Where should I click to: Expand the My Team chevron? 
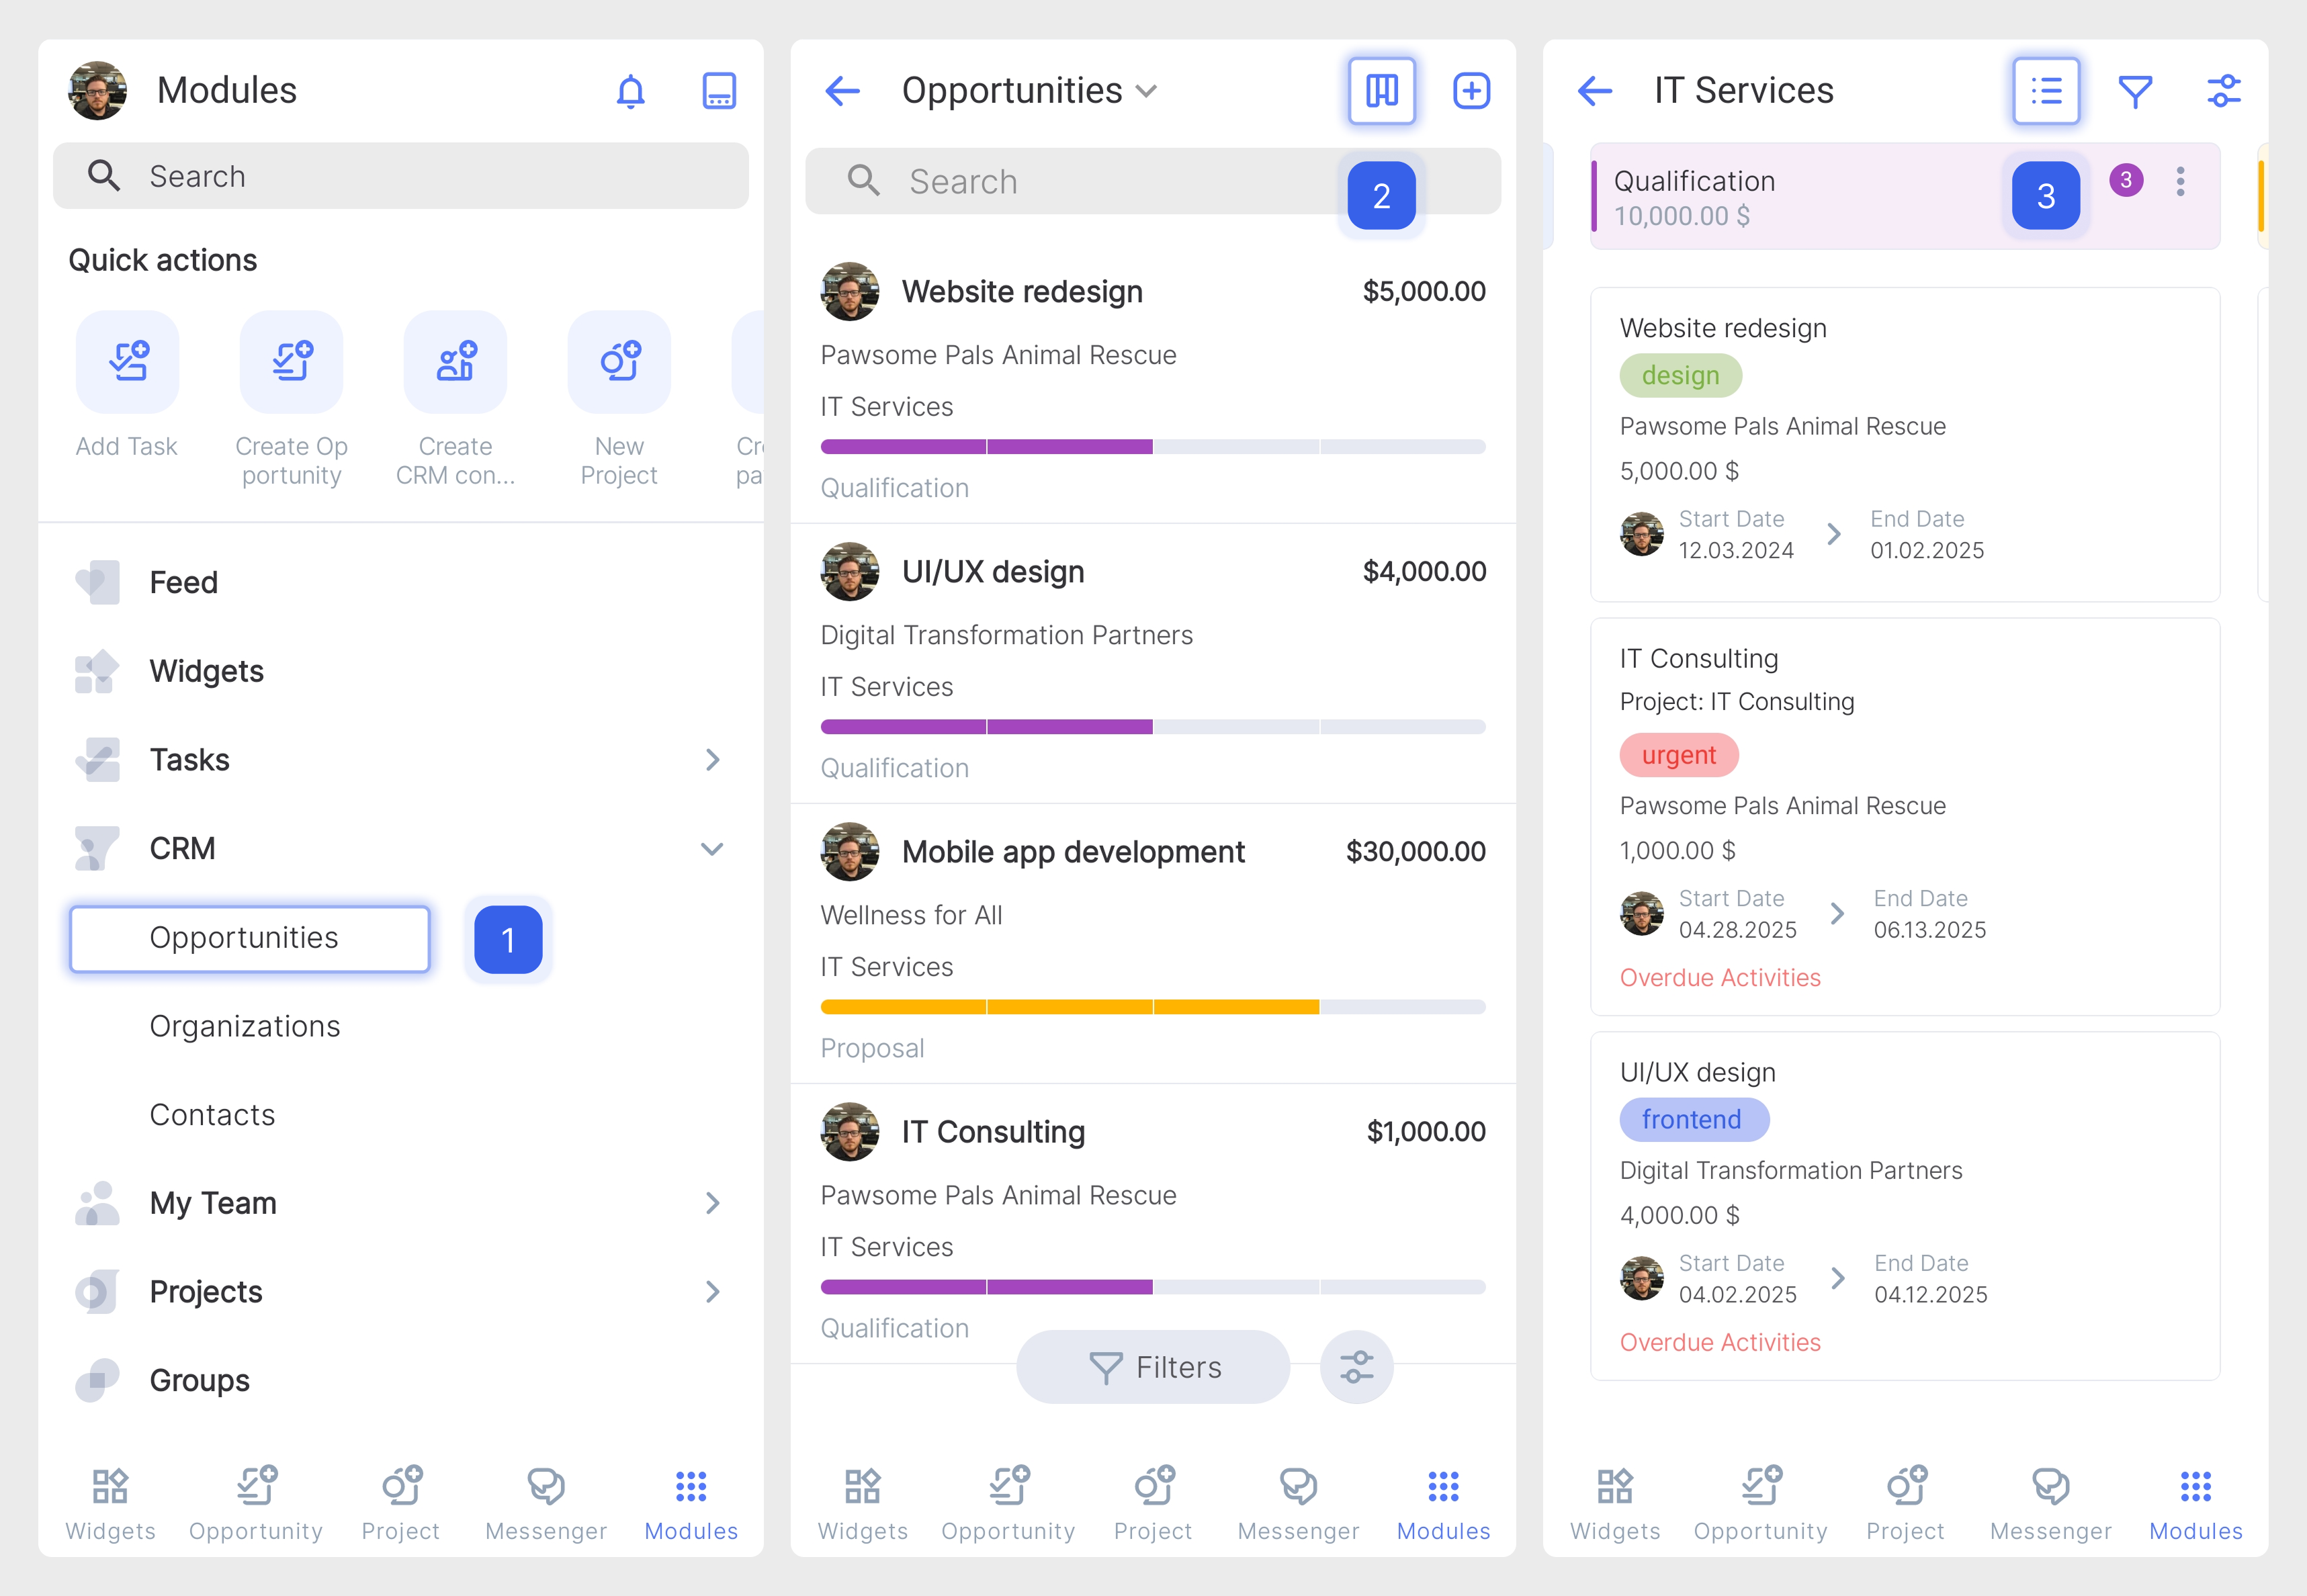[x=712, y=1203]
